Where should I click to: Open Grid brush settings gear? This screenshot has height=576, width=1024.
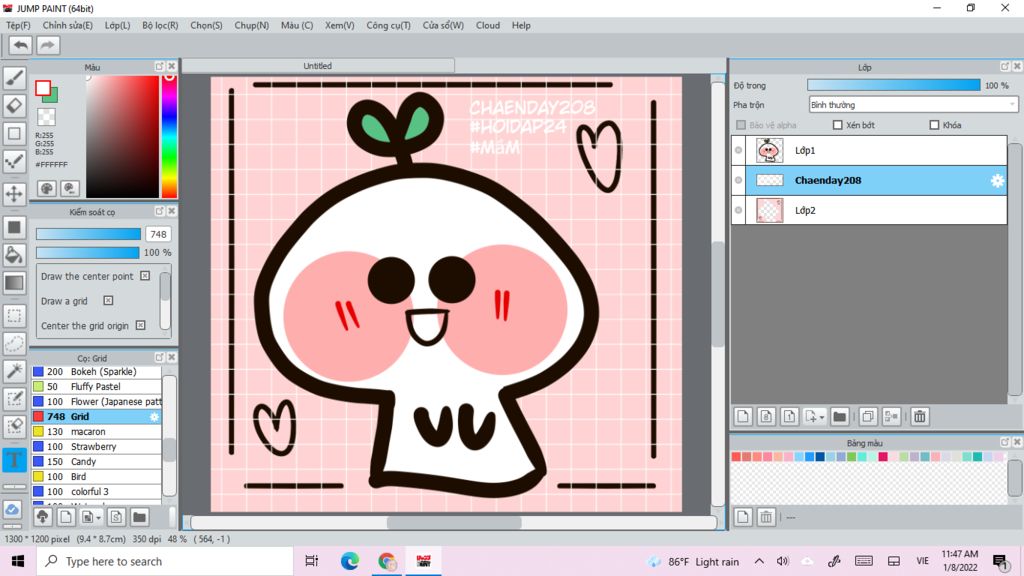154,417
